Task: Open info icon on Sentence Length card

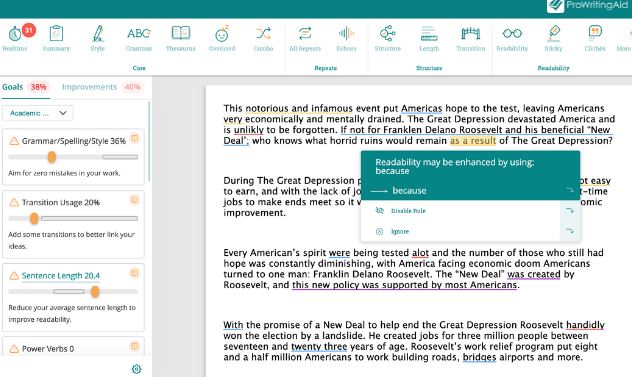Action: [135, 273]
